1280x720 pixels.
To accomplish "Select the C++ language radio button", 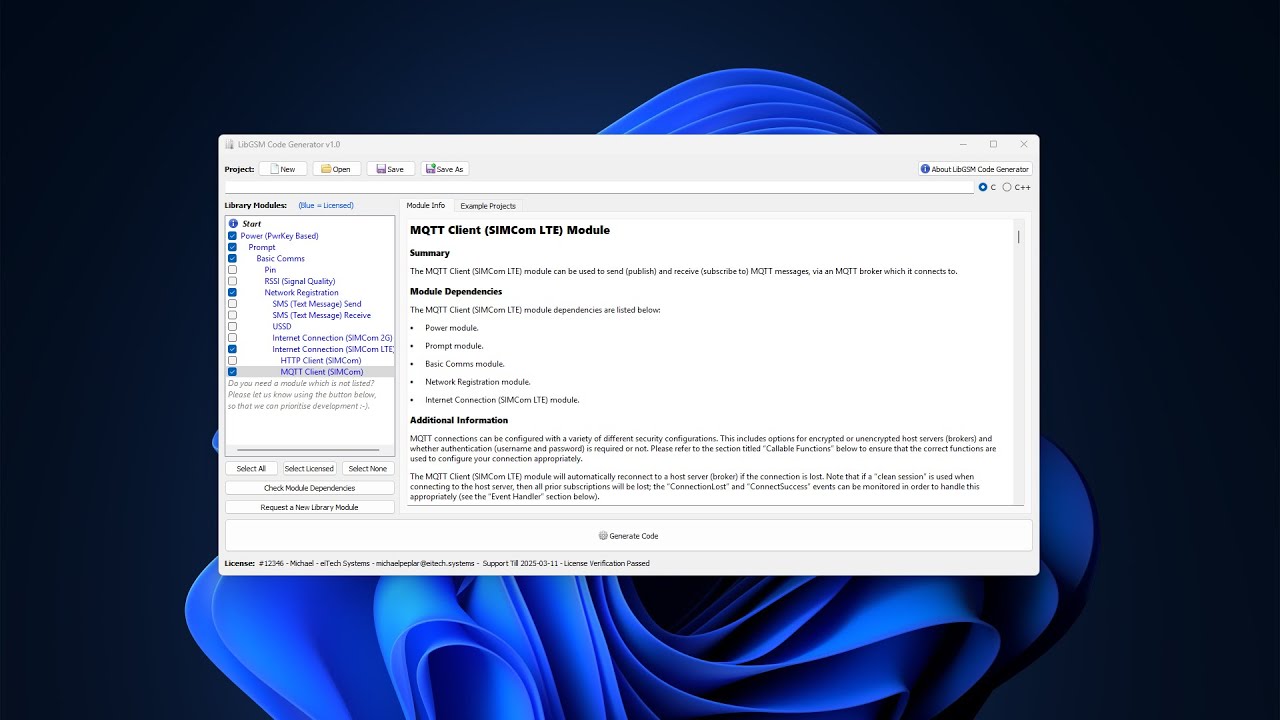I will pos(1007,187).
